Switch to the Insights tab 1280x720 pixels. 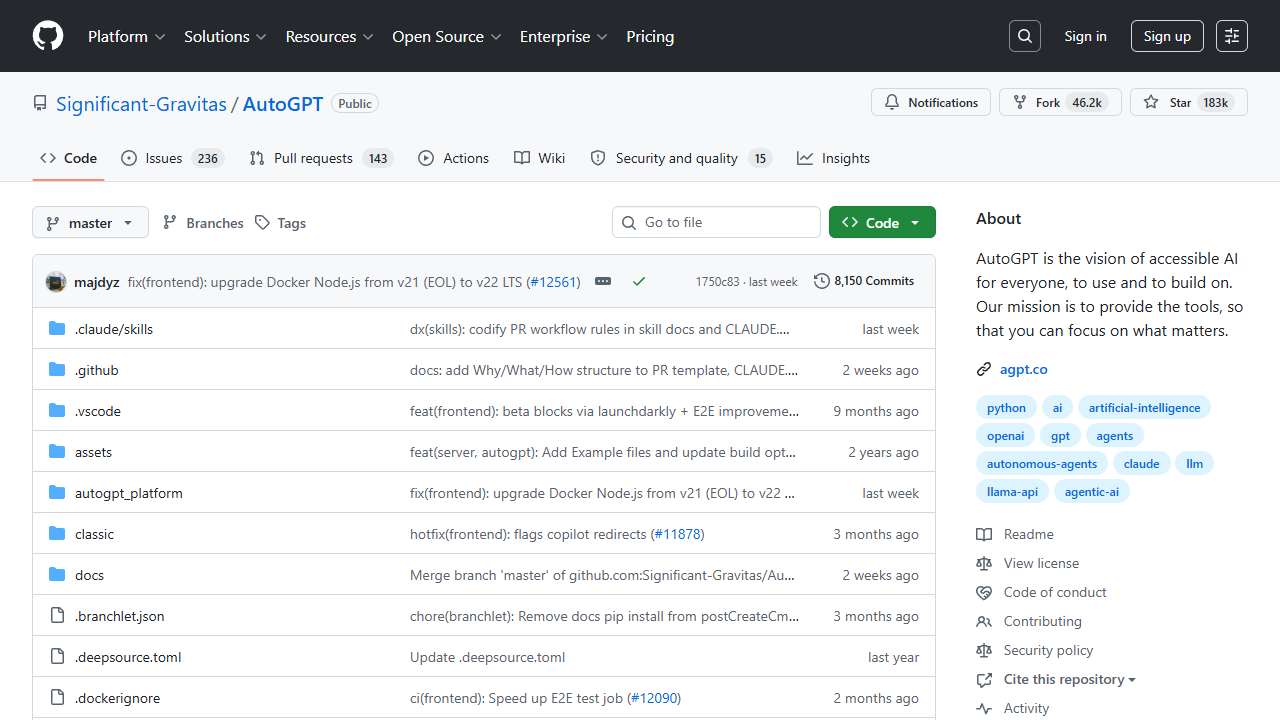[x=834, y=158]
